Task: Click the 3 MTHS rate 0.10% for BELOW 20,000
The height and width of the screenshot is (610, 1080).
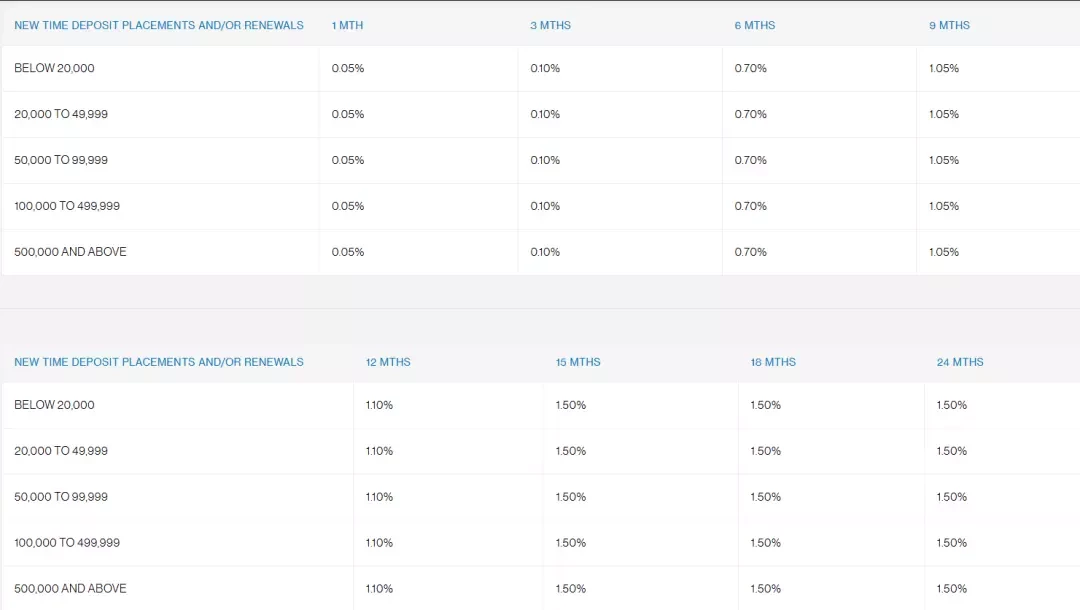Action: 545,68
